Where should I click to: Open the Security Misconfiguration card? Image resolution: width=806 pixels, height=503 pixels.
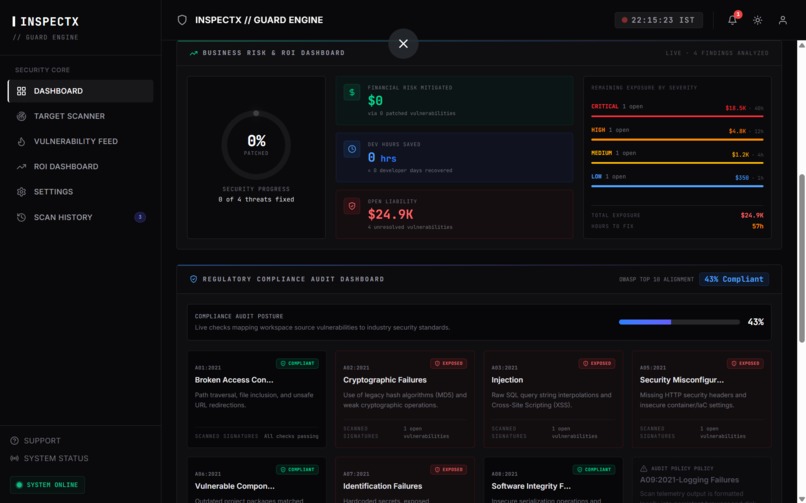tap(701, 399)
